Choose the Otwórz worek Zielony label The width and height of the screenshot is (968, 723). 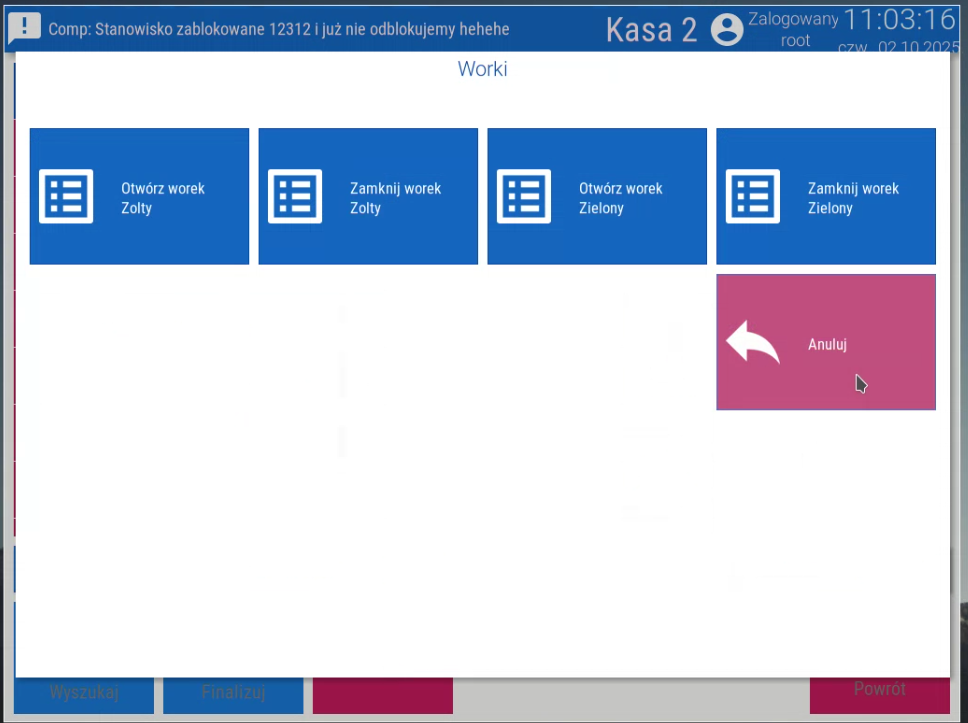(x=620, y=198)
